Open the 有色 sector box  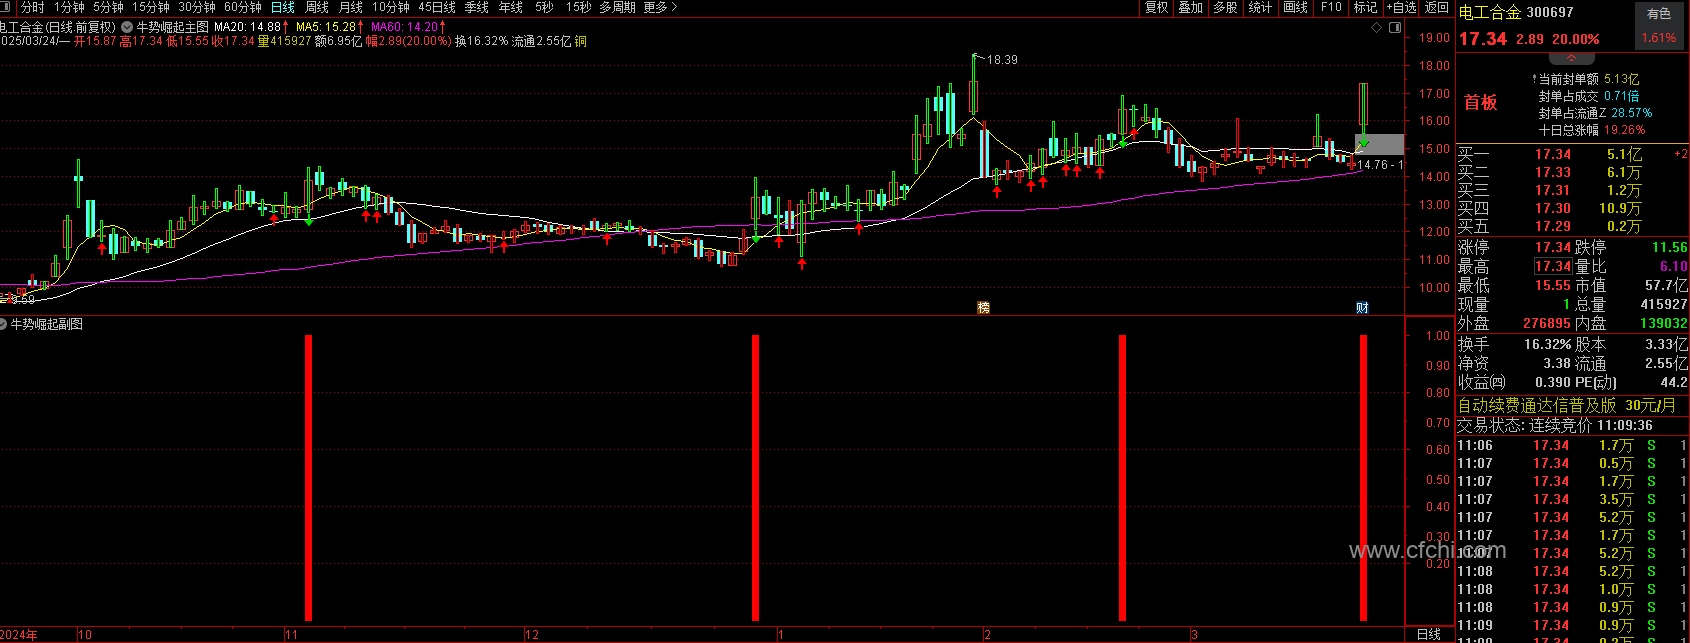(x=1659, y=26)
